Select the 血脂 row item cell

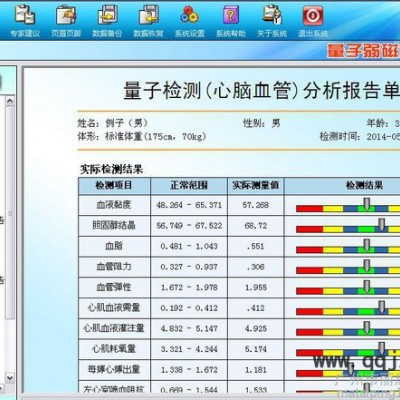114,246
